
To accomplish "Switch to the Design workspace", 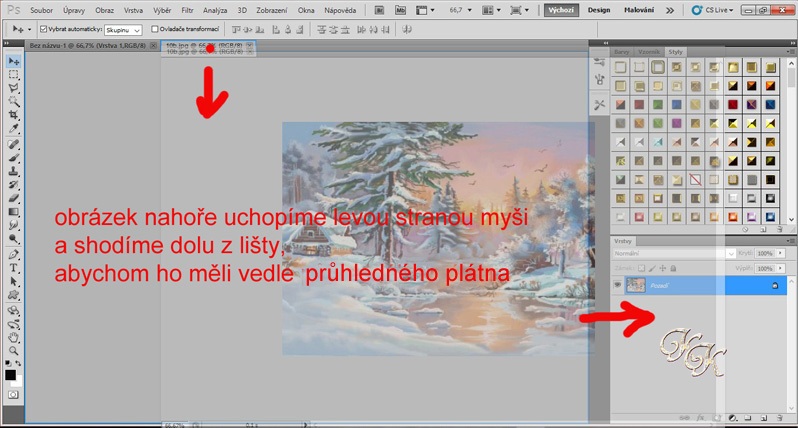I will click(x=598, y=10).
